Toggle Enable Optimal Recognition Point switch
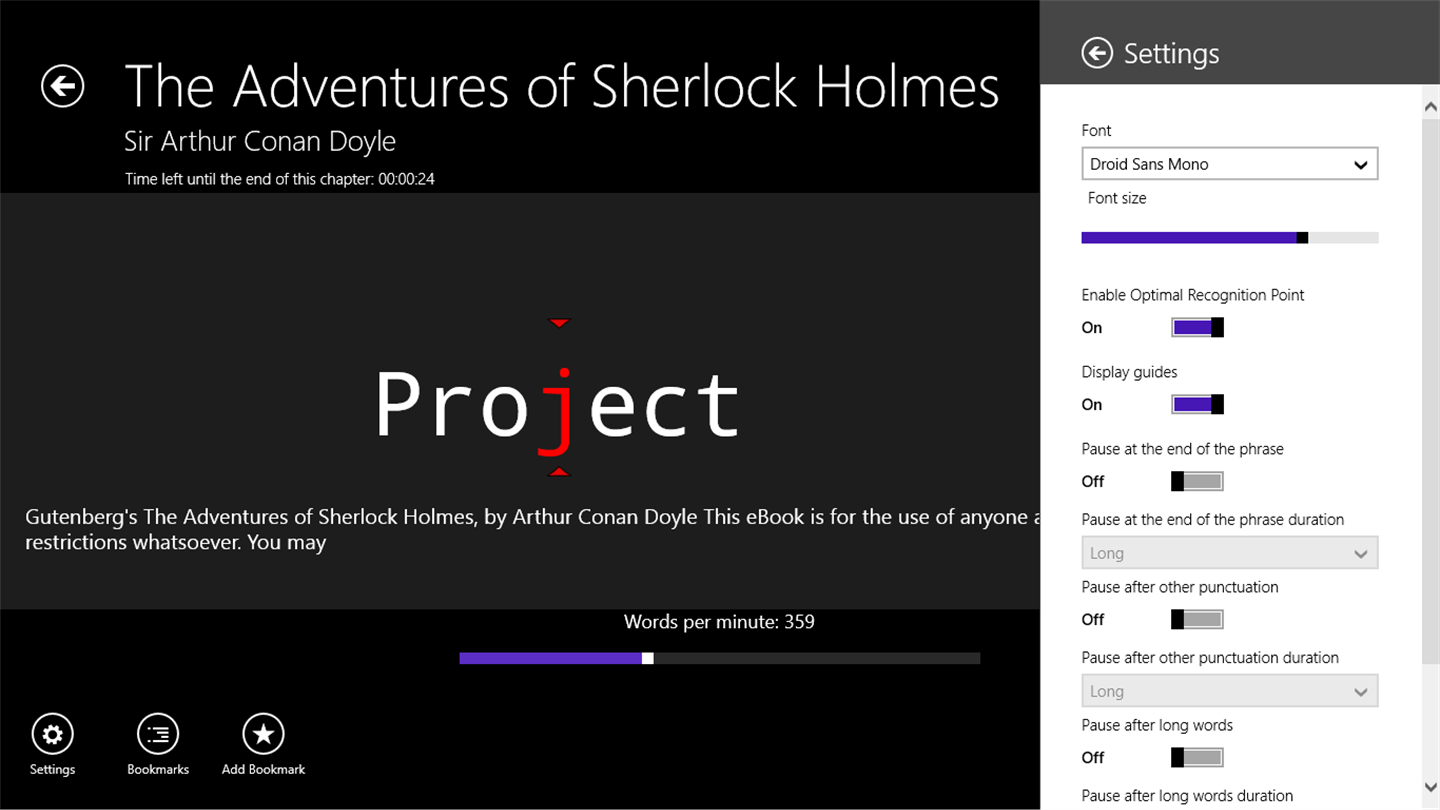Image resolution: width=1440 pixels, height=810 pixels. point(1197,327)
